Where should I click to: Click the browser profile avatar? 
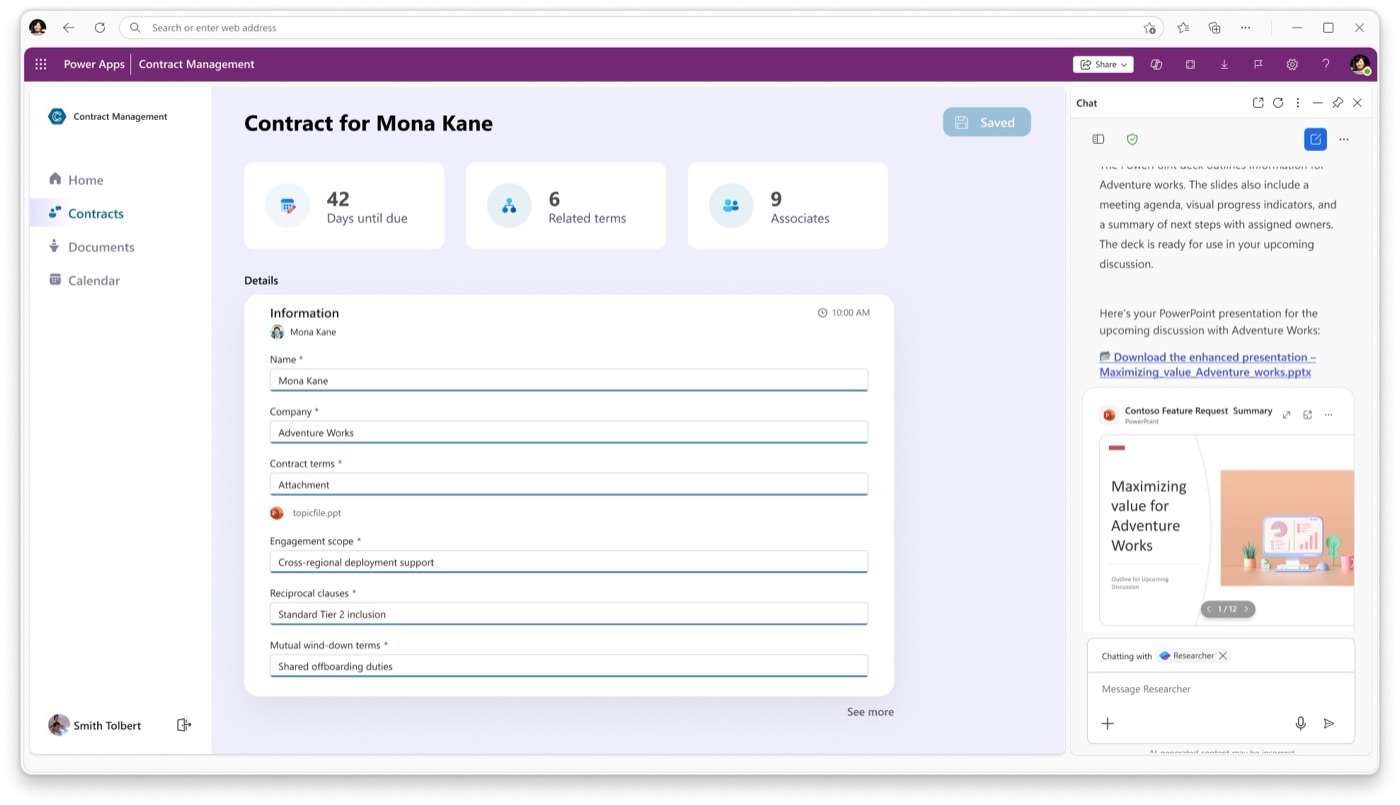38,28
